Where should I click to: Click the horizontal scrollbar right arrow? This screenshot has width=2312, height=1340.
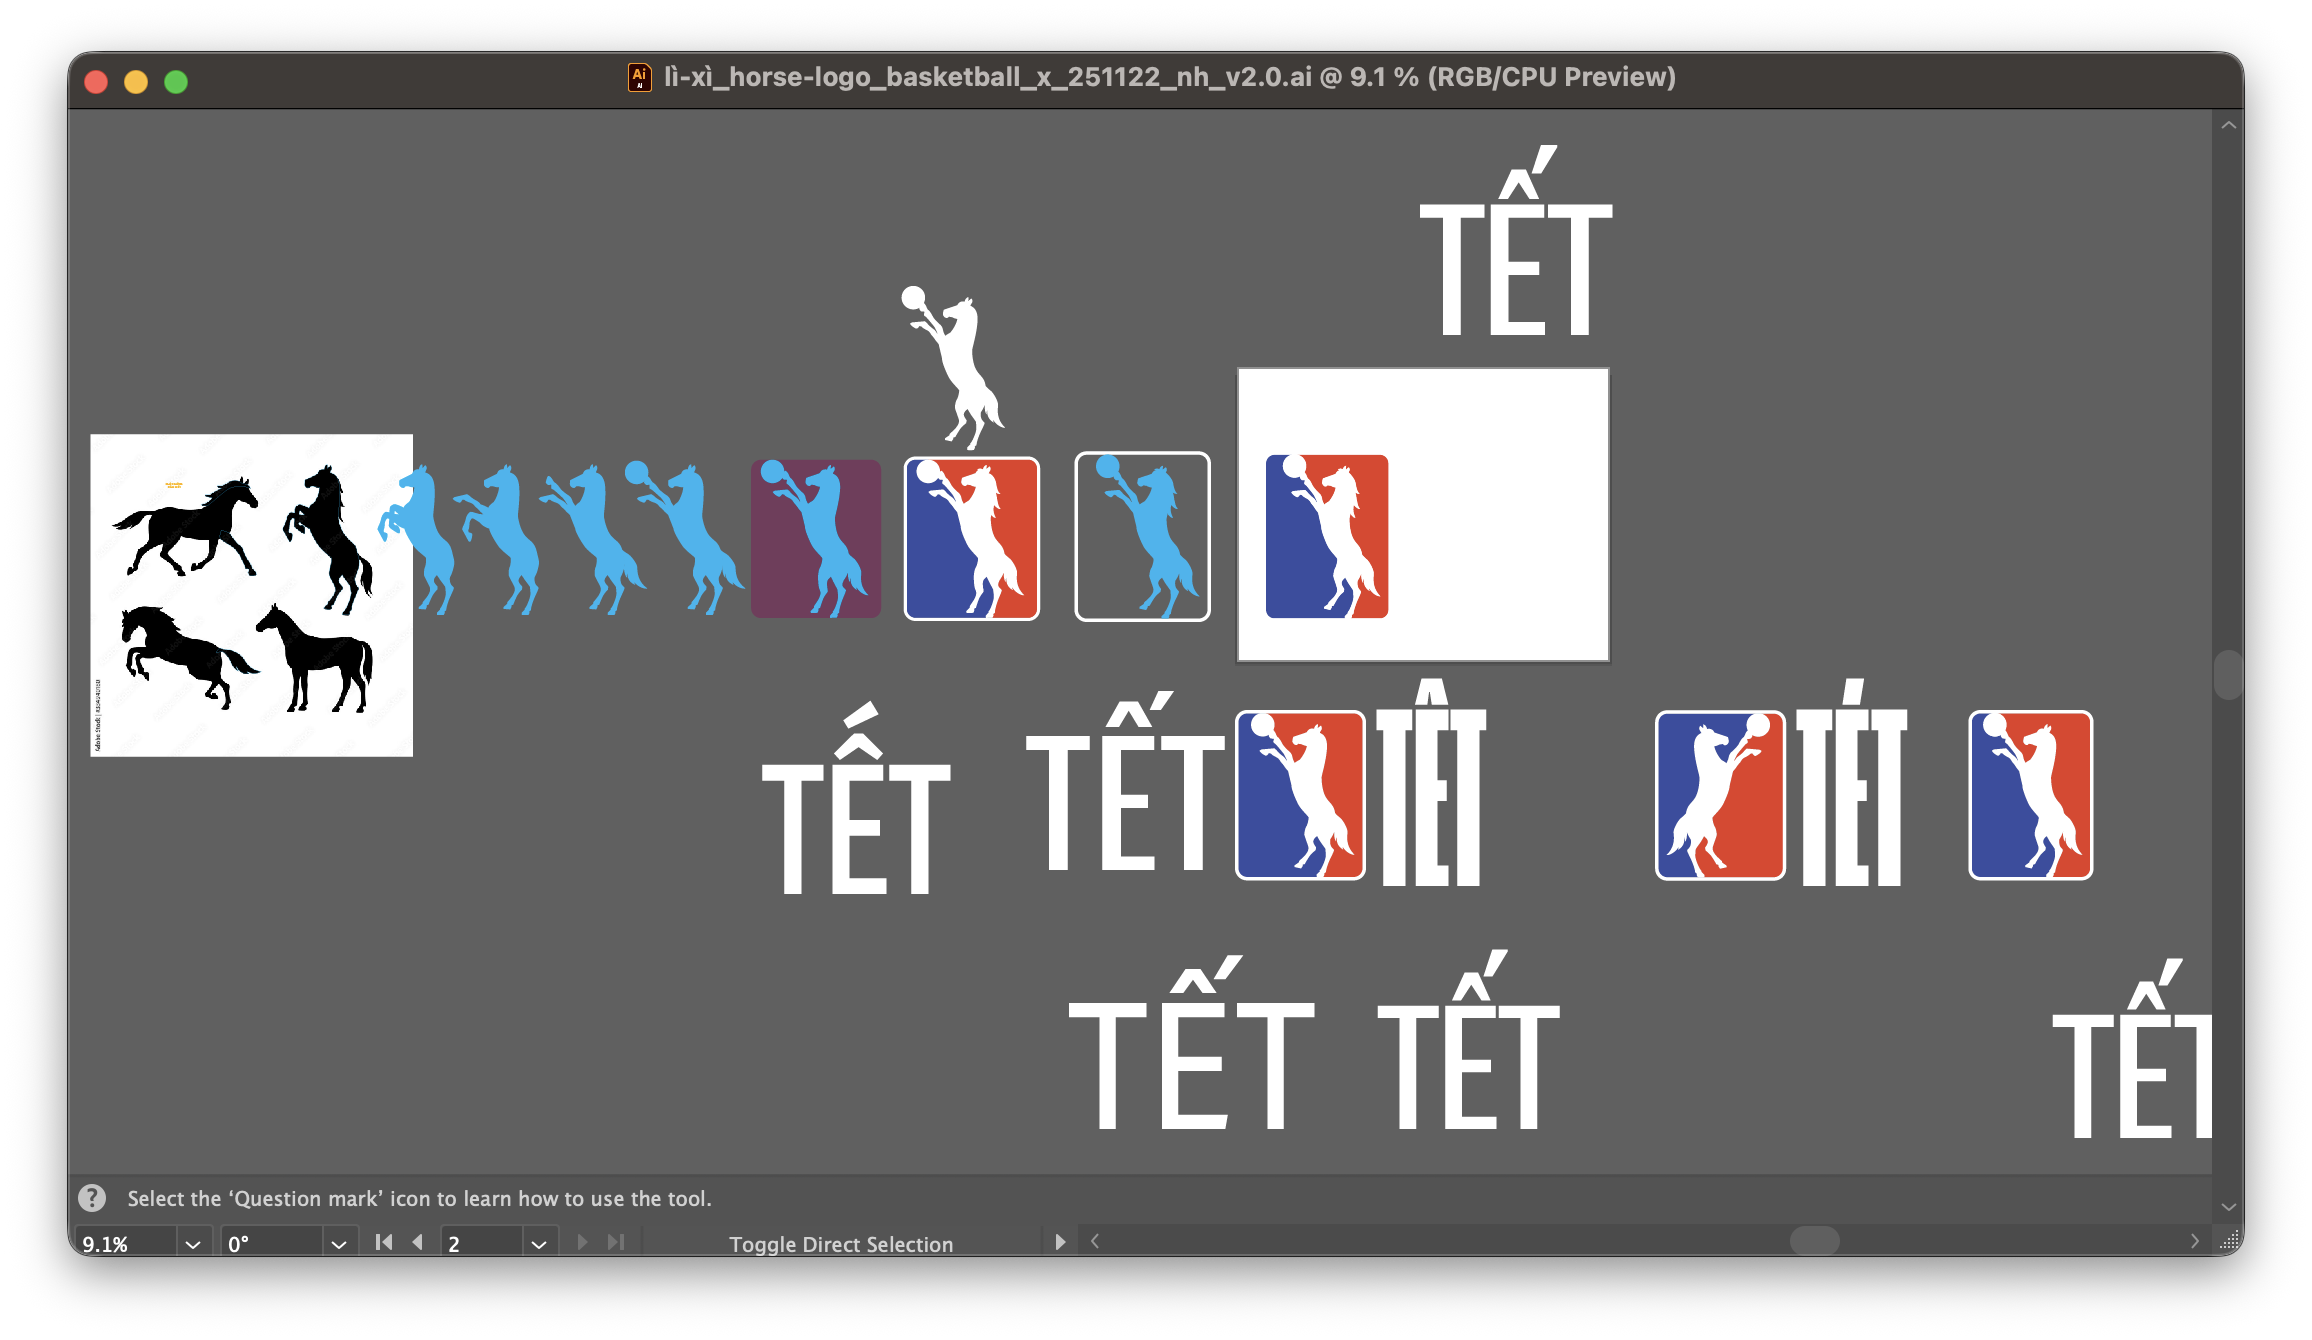(2194, 1241)
